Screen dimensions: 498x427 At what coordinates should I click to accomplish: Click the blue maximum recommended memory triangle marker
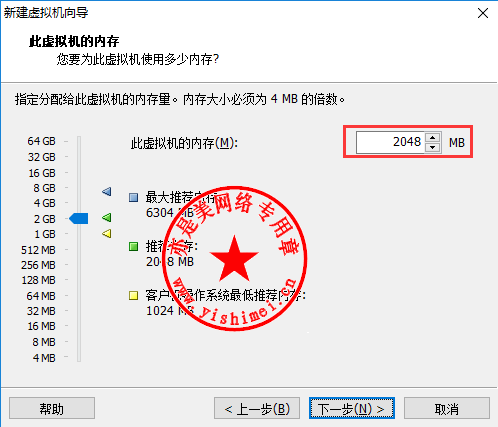[x=107, y=191]
